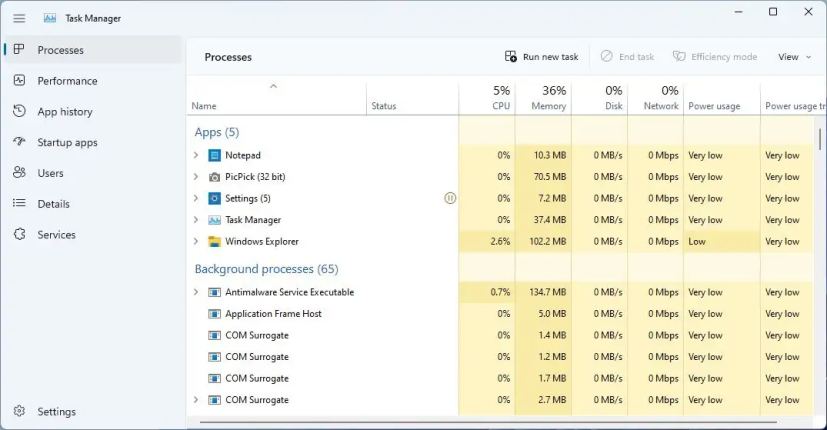Click the Notepad app icon

pyautogui.click(x=214, y=155)
